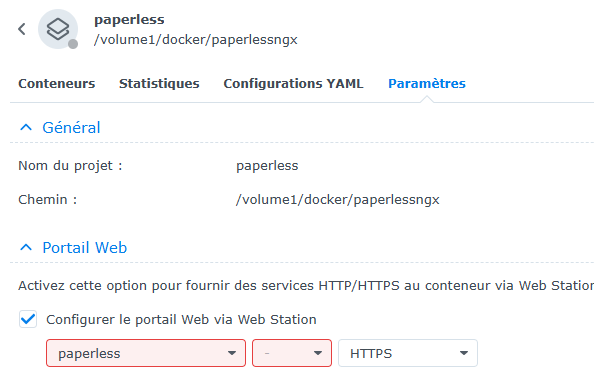Open the Configurations YAML tab
Image resolution: width=594 pixels, height=374 pixels.
[293, 83]
